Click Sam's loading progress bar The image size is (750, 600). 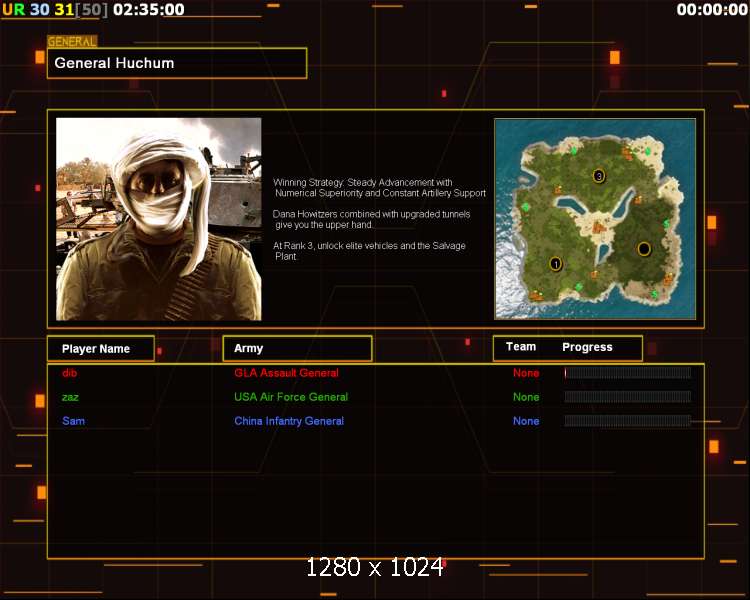(x=627, y=421)
